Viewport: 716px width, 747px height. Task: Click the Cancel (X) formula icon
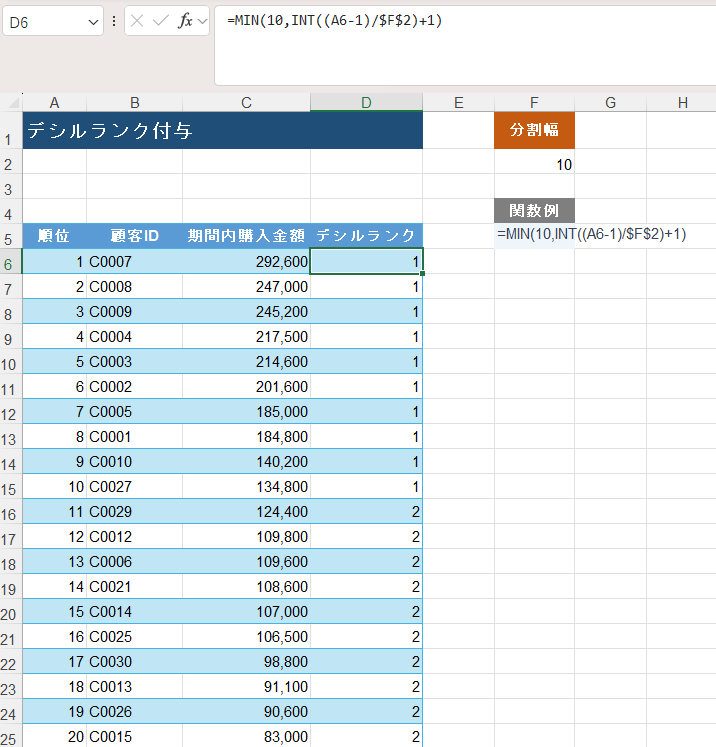pyautogui.click(x=137, y=21)
